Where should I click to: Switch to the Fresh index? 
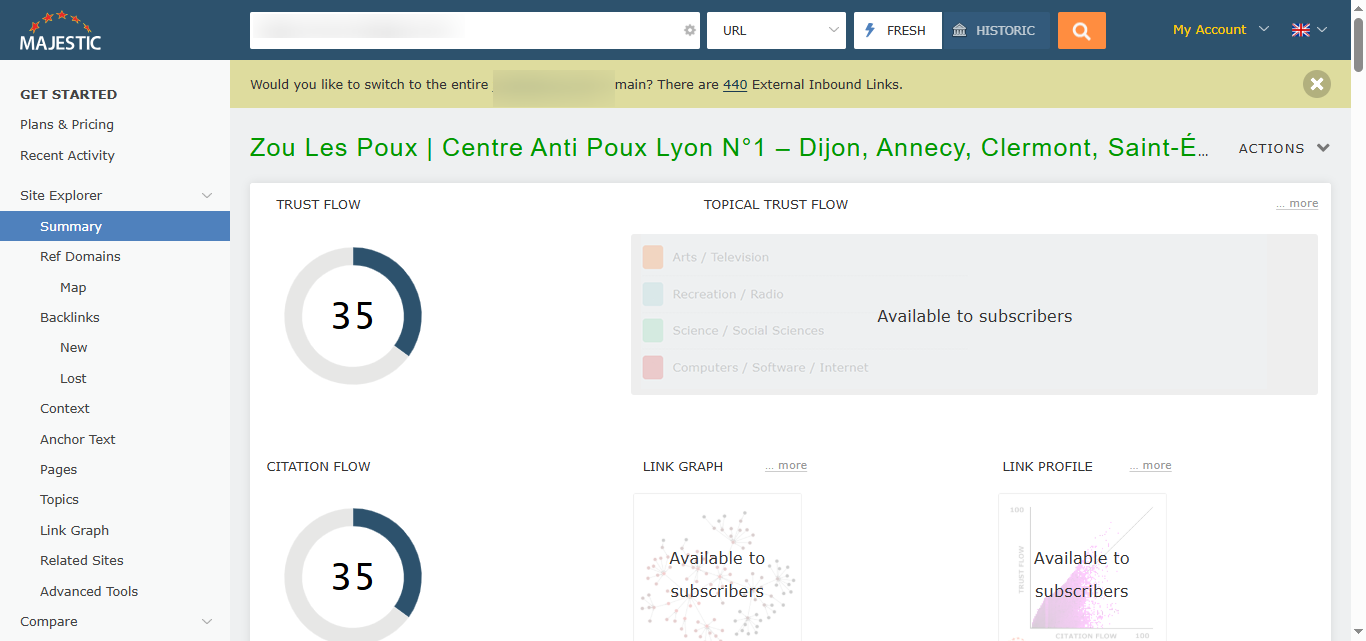click(x=897, y=30)
